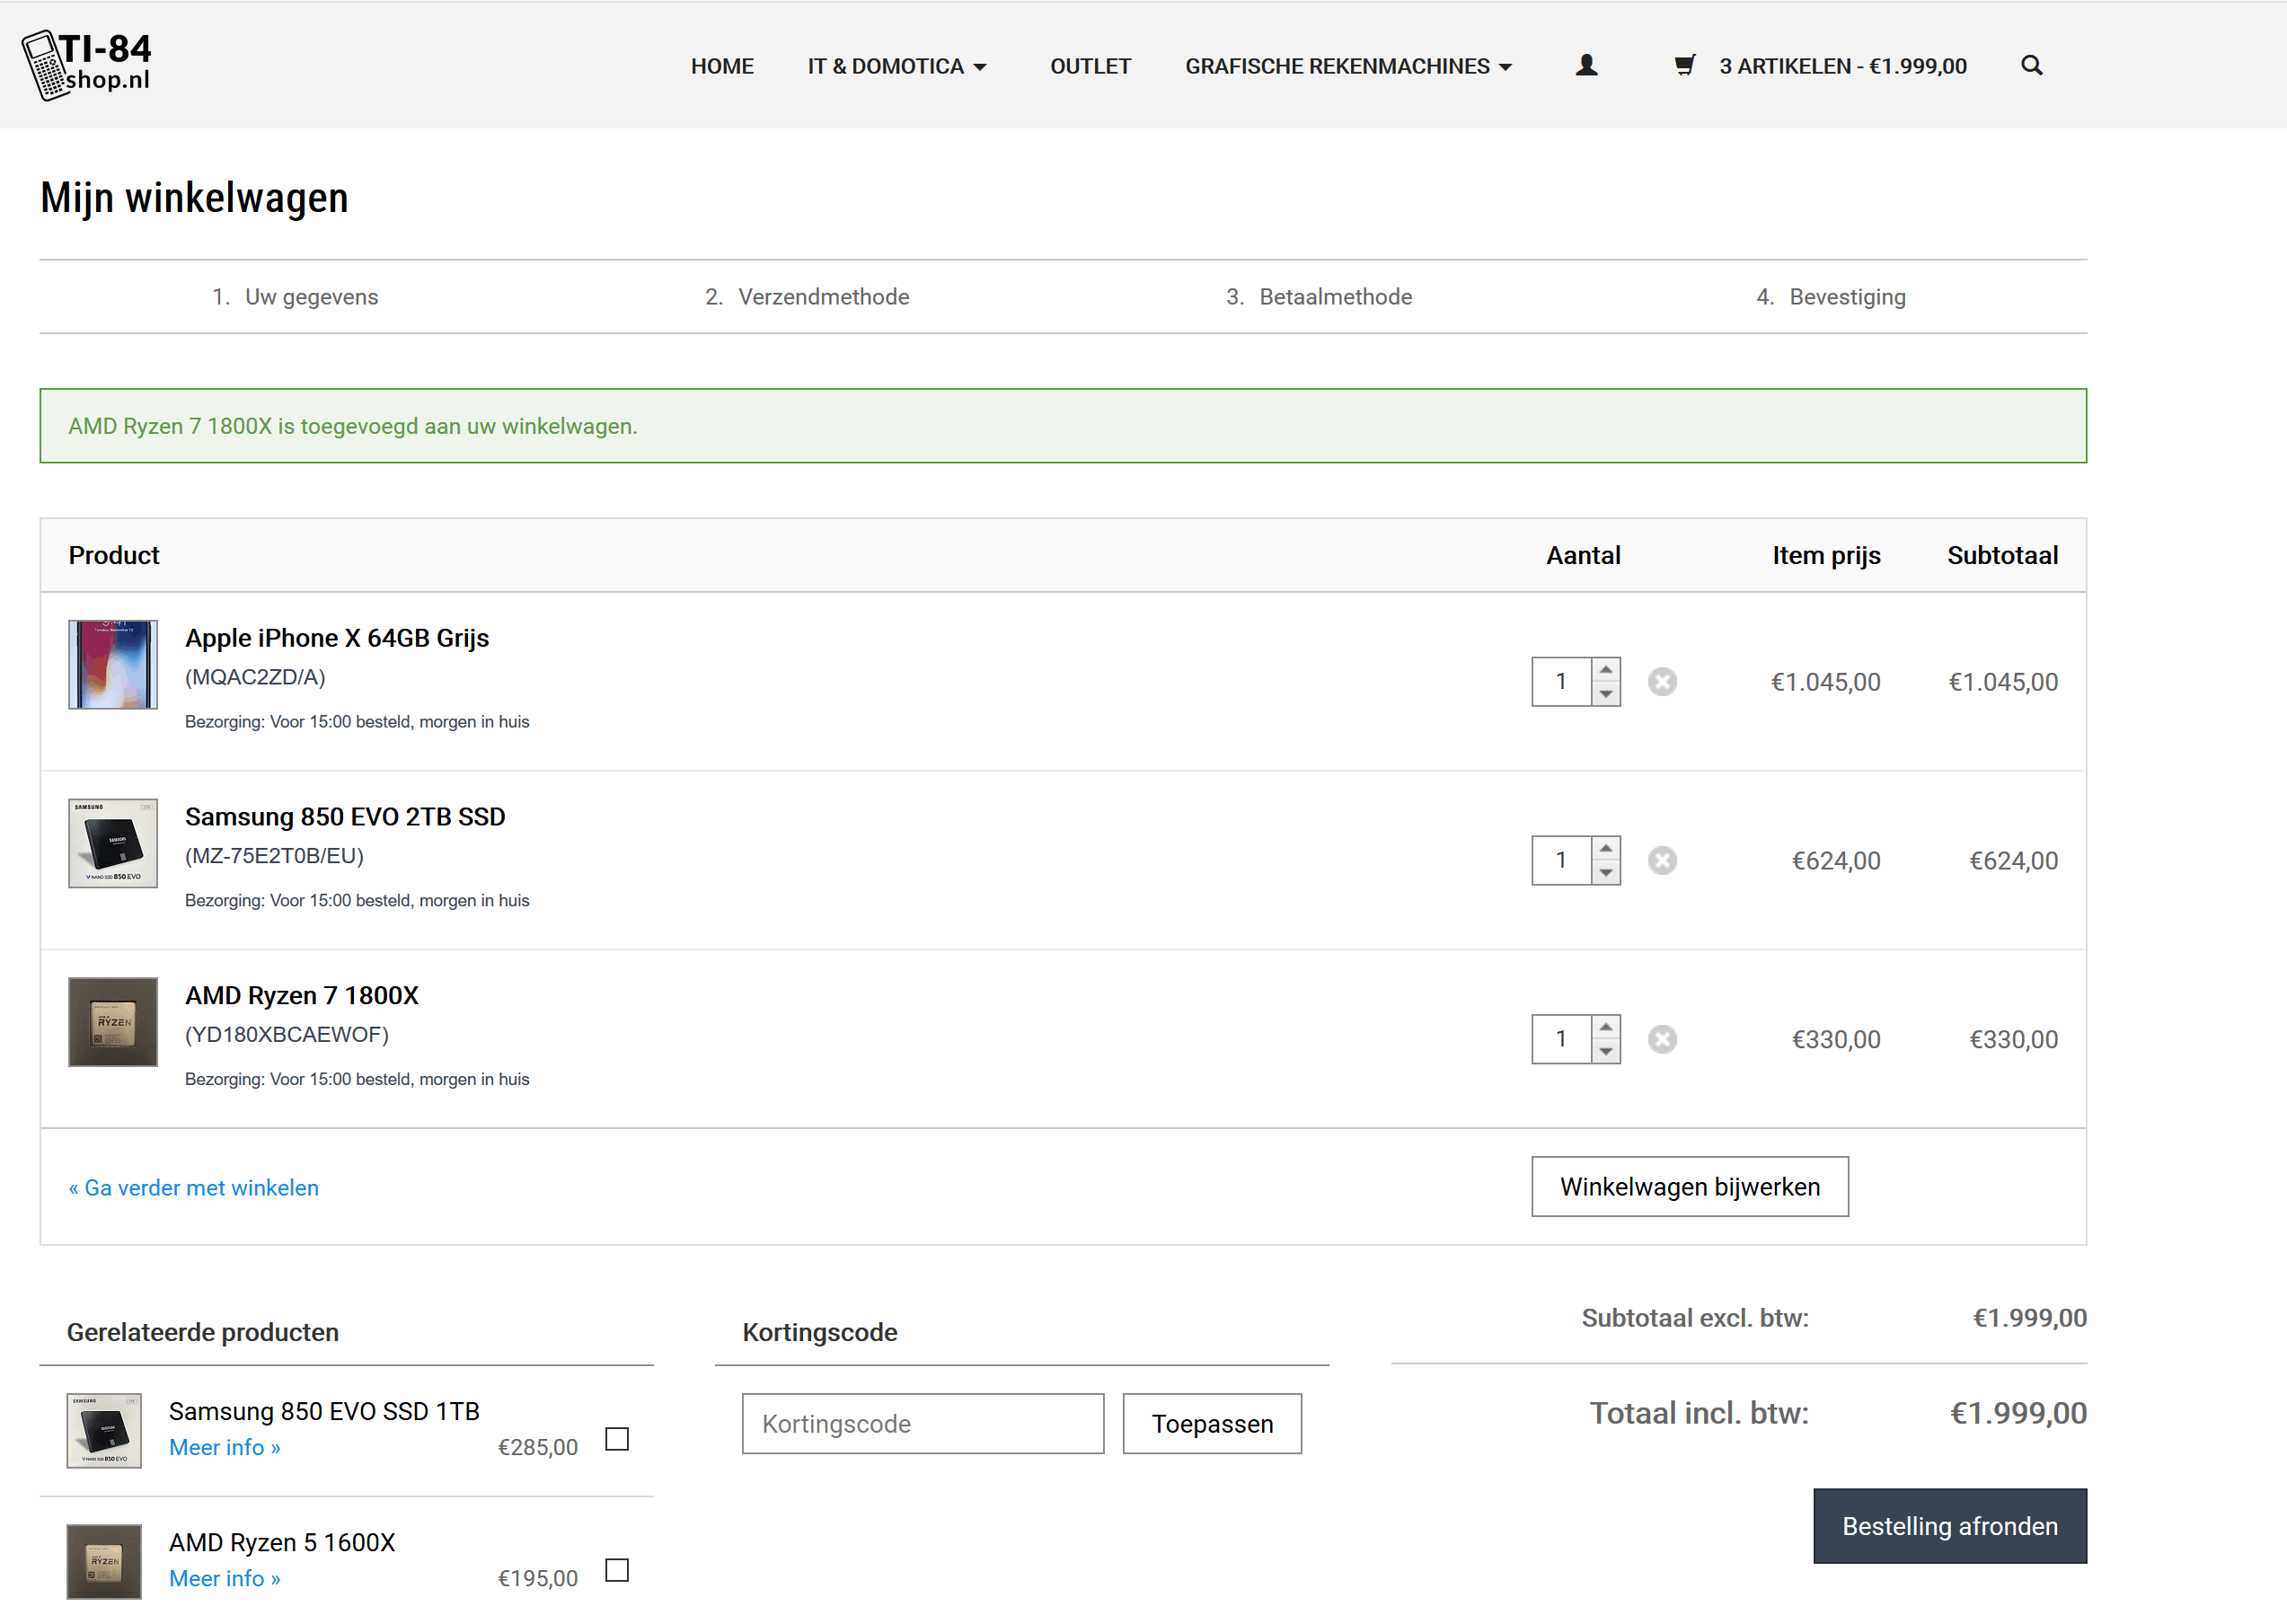
Task: Click the TI-84 shop logo
Action: (88, 64)
